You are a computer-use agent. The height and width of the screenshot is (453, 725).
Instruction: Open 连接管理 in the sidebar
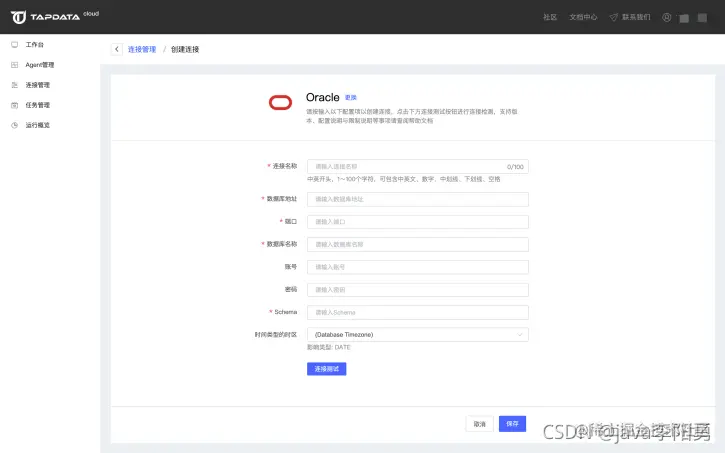[x=37, y=85]
